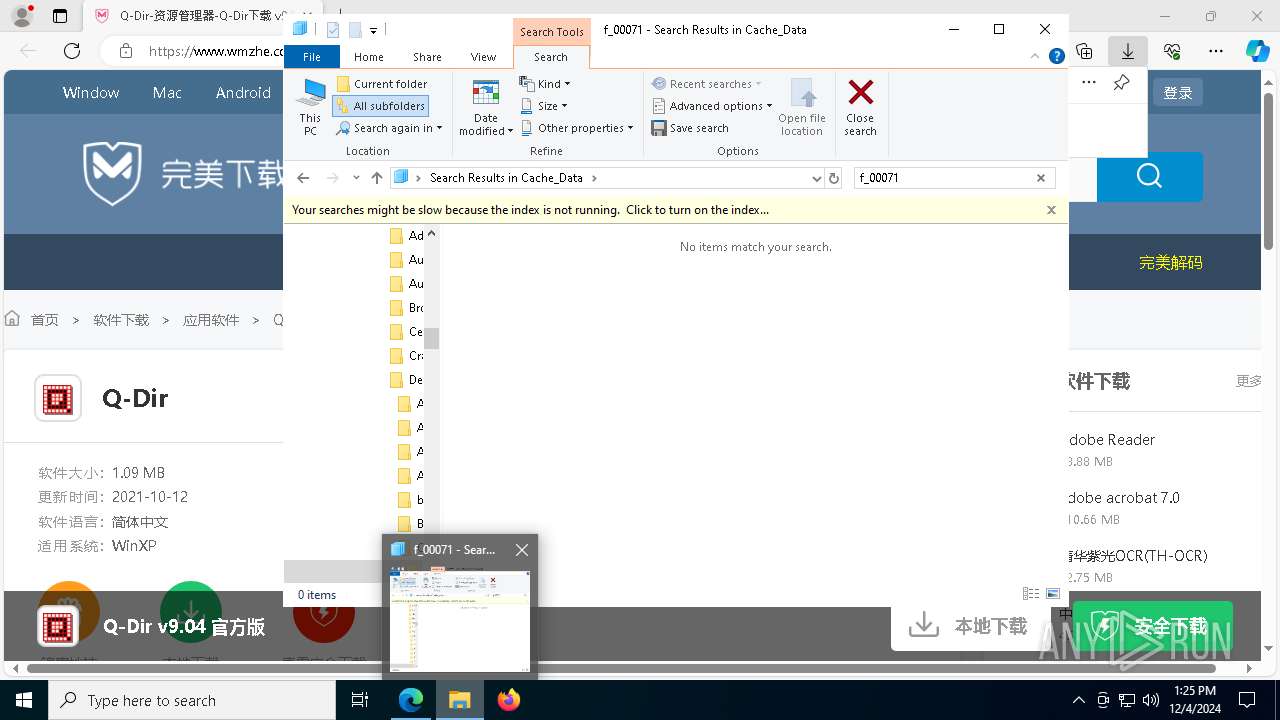This screenshot has height=720, width=1280.
Task: Open Explorer Help question mark
Action: click(1056, 57)
